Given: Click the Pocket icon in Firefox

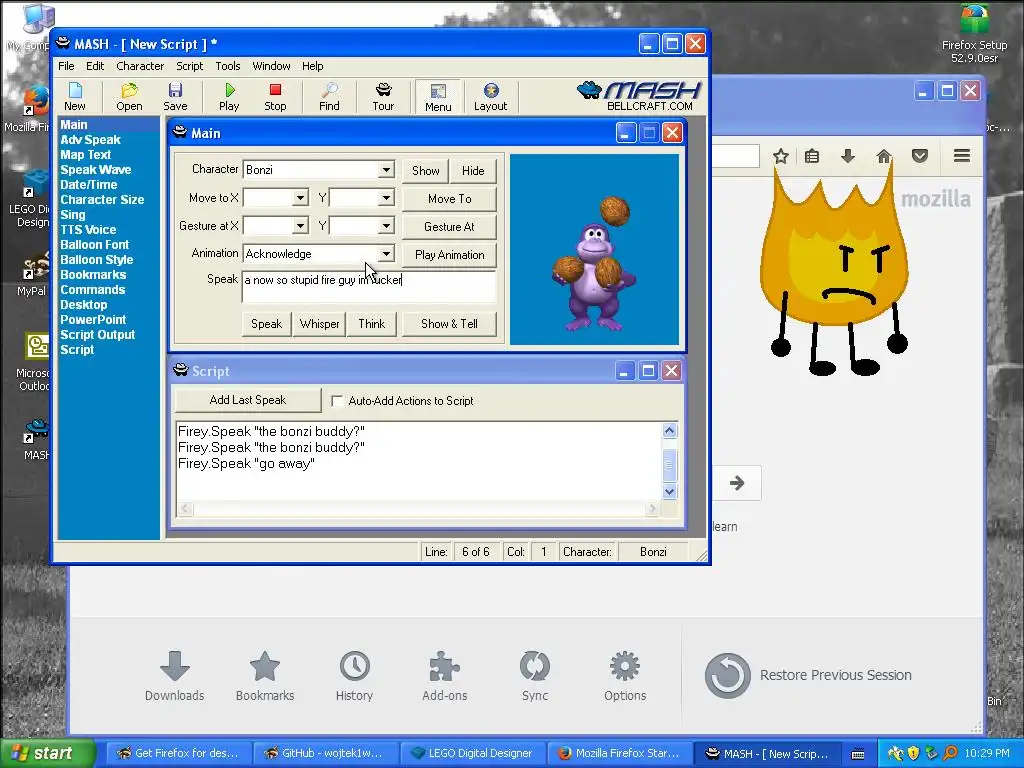Looking at the screenshot, I should 920,156.
